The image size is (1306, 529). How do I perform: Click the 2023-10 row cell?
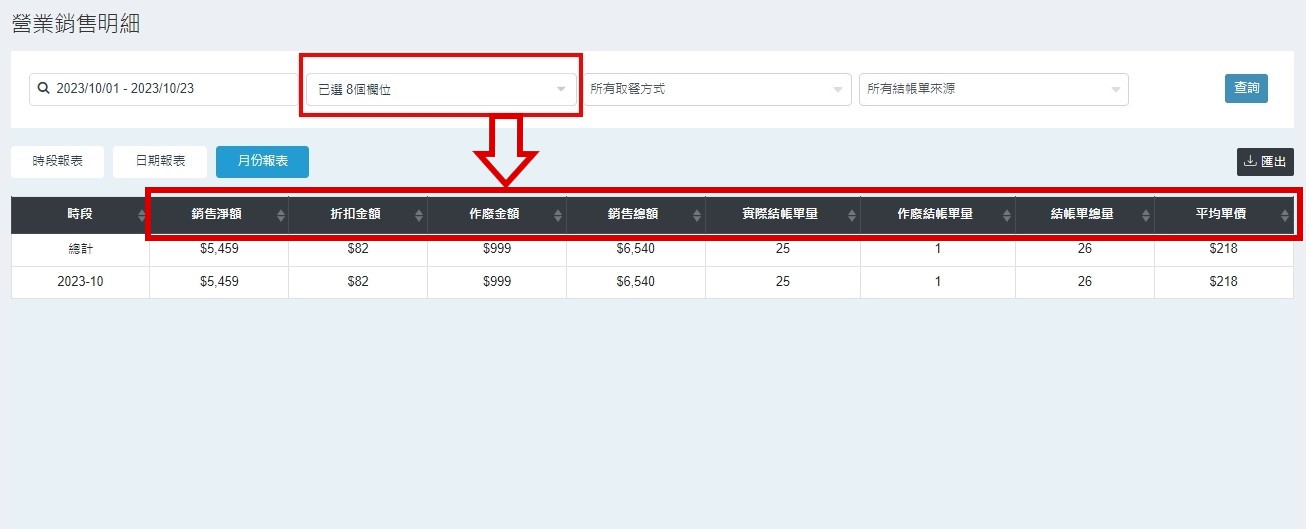point(80,282)
